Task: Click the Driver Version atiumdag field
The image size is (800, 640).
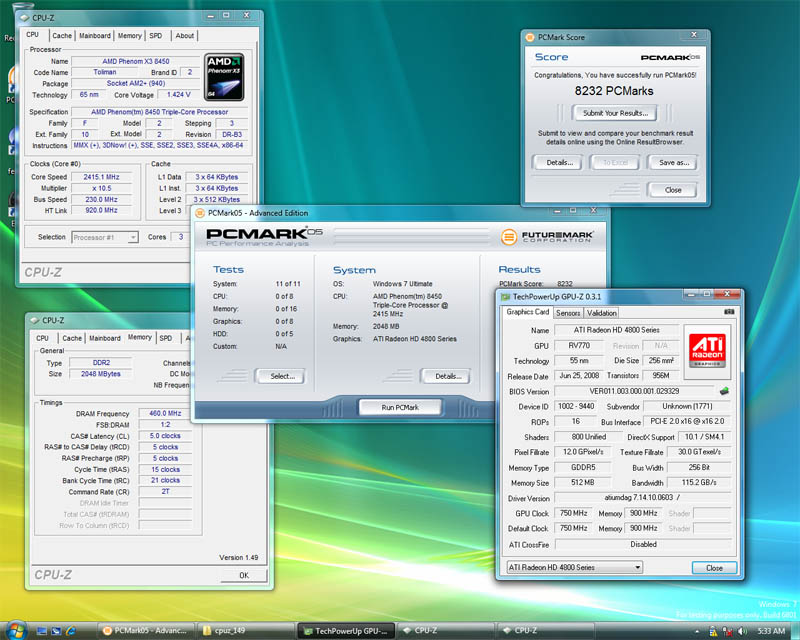Action: tap(643, 498)
